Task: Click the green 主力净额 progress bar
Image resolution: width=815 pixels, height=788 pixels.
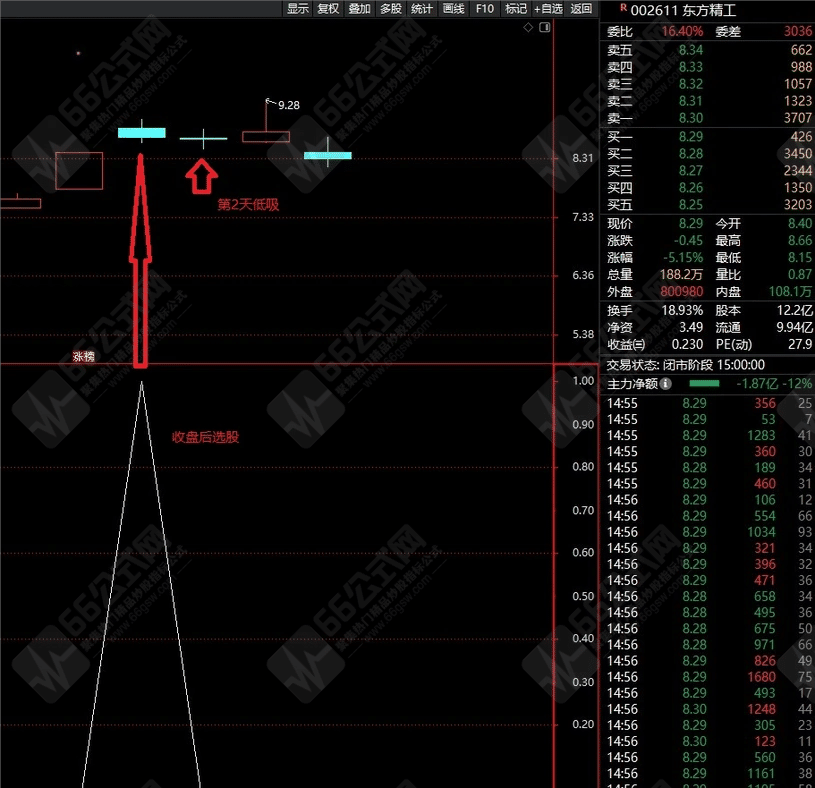Action: pos(704,383)
